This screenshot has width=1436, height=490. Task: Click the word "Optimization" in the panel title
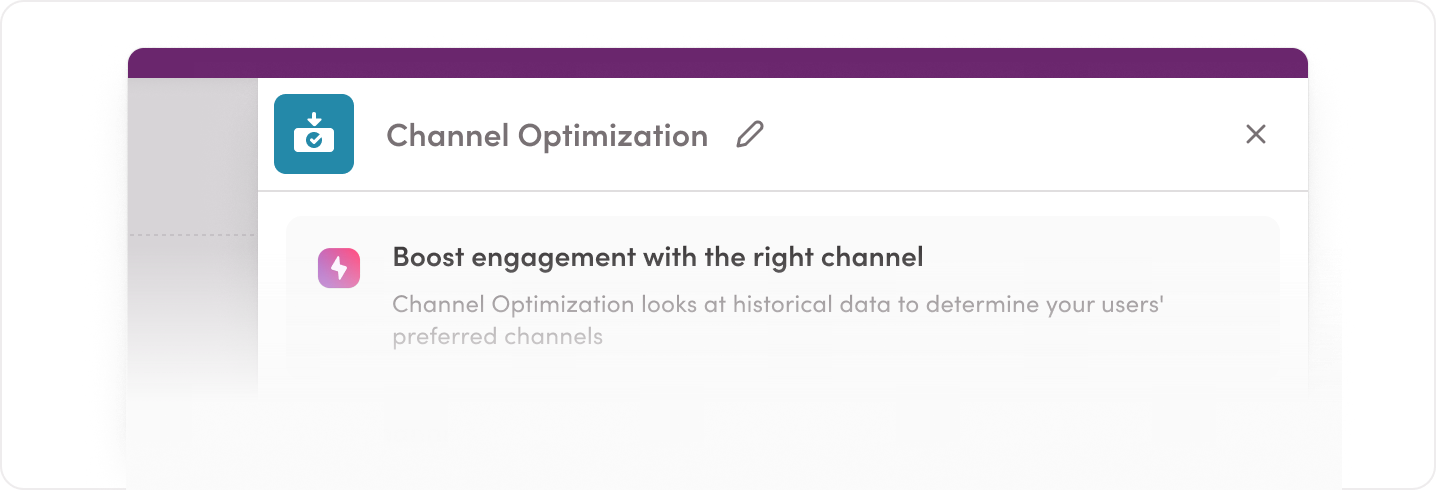(612, 135)
